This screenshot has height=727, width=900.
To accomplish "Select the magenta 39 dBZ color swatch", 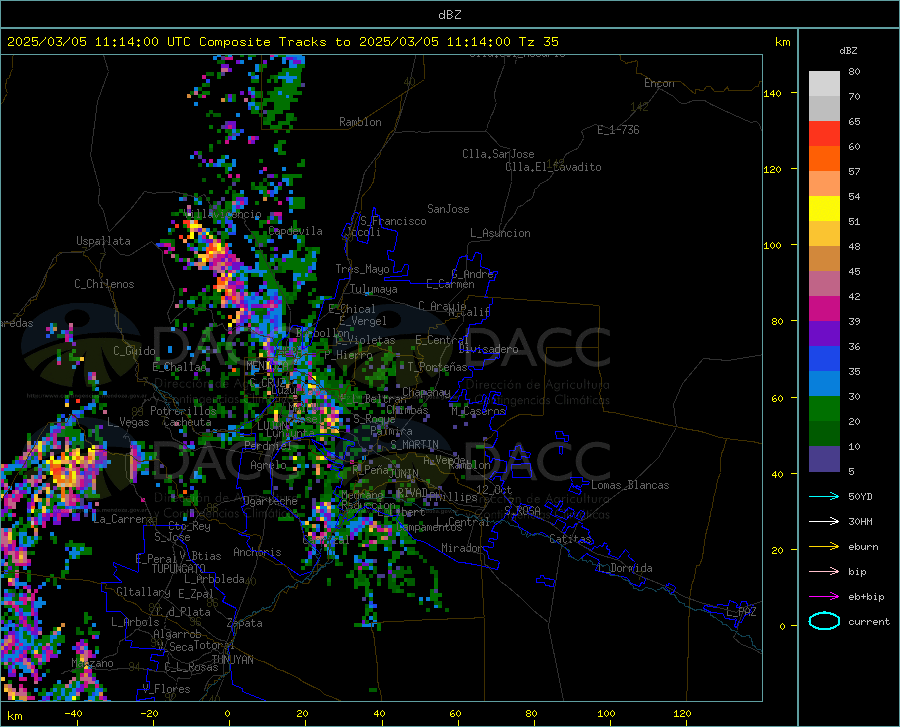I will click(824, 309).
